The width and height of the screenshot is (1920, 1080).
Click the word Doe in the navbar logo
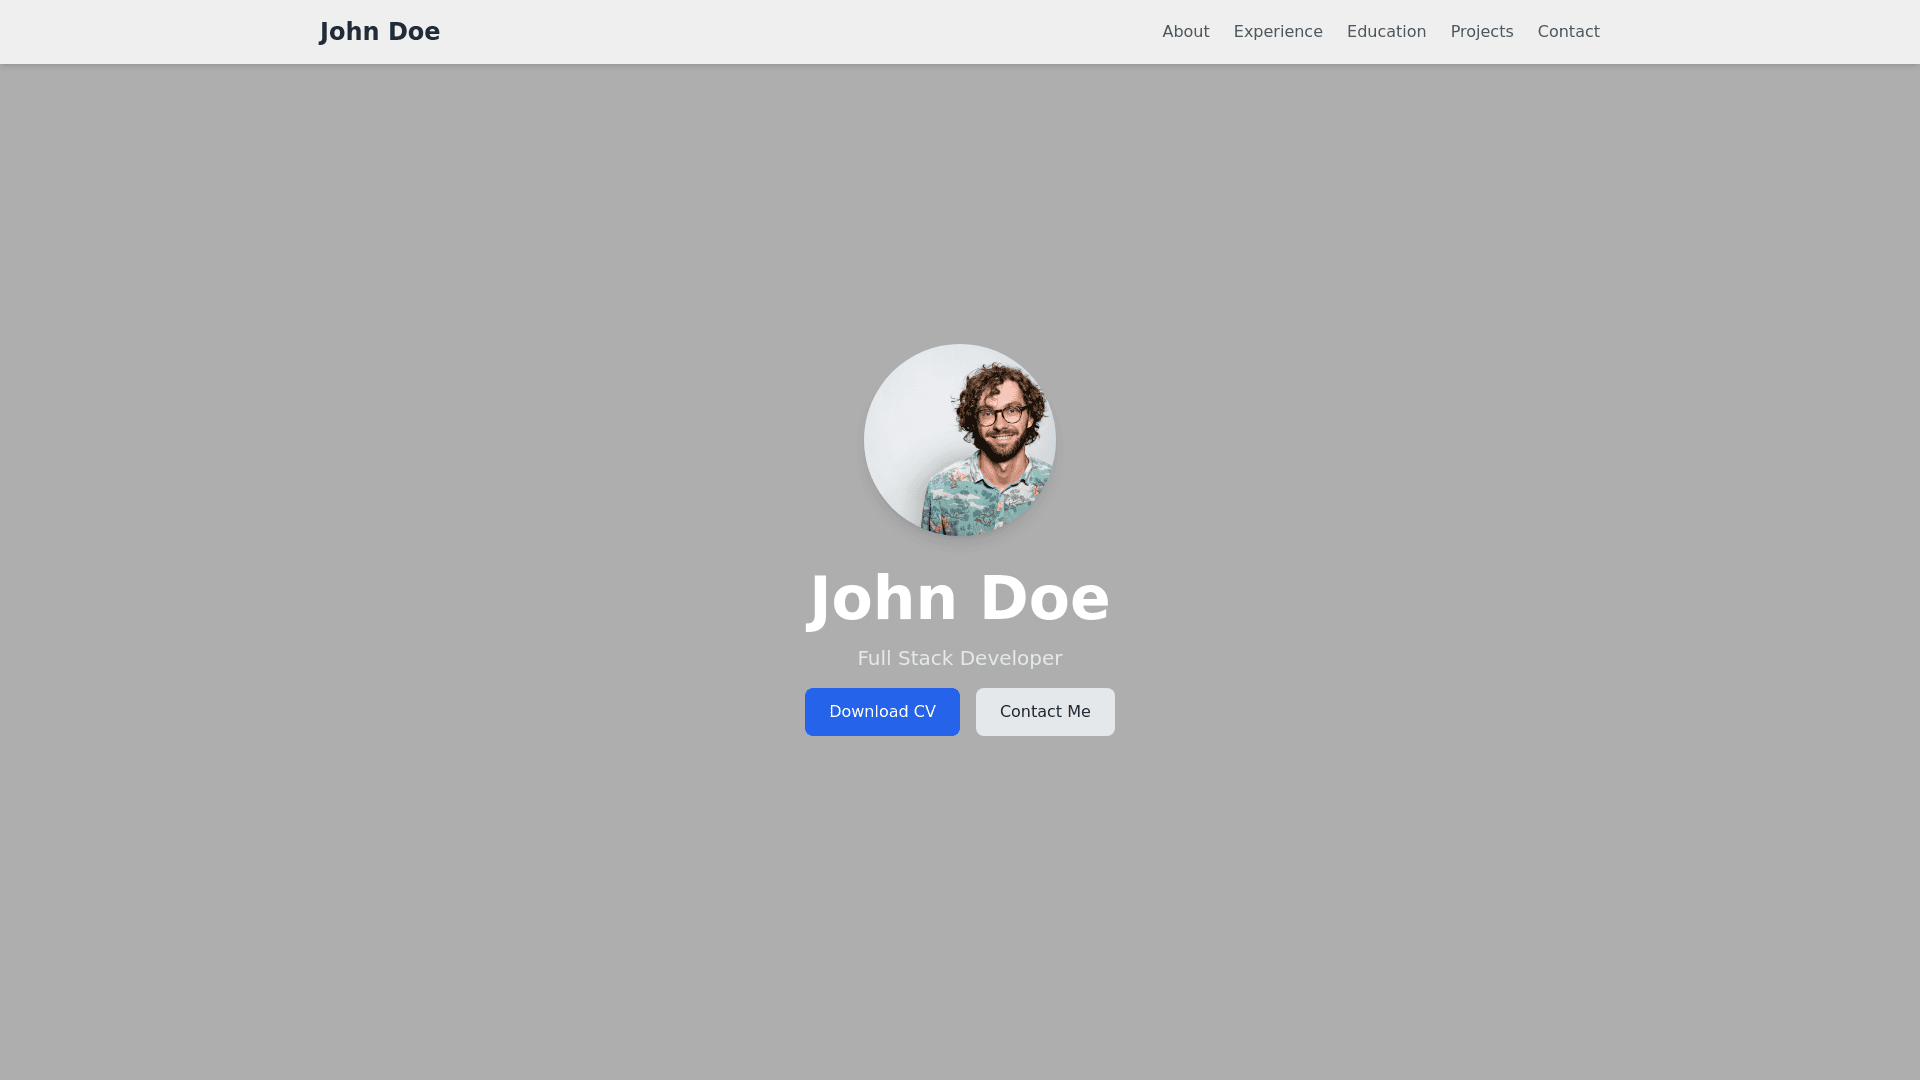[413, 32]
